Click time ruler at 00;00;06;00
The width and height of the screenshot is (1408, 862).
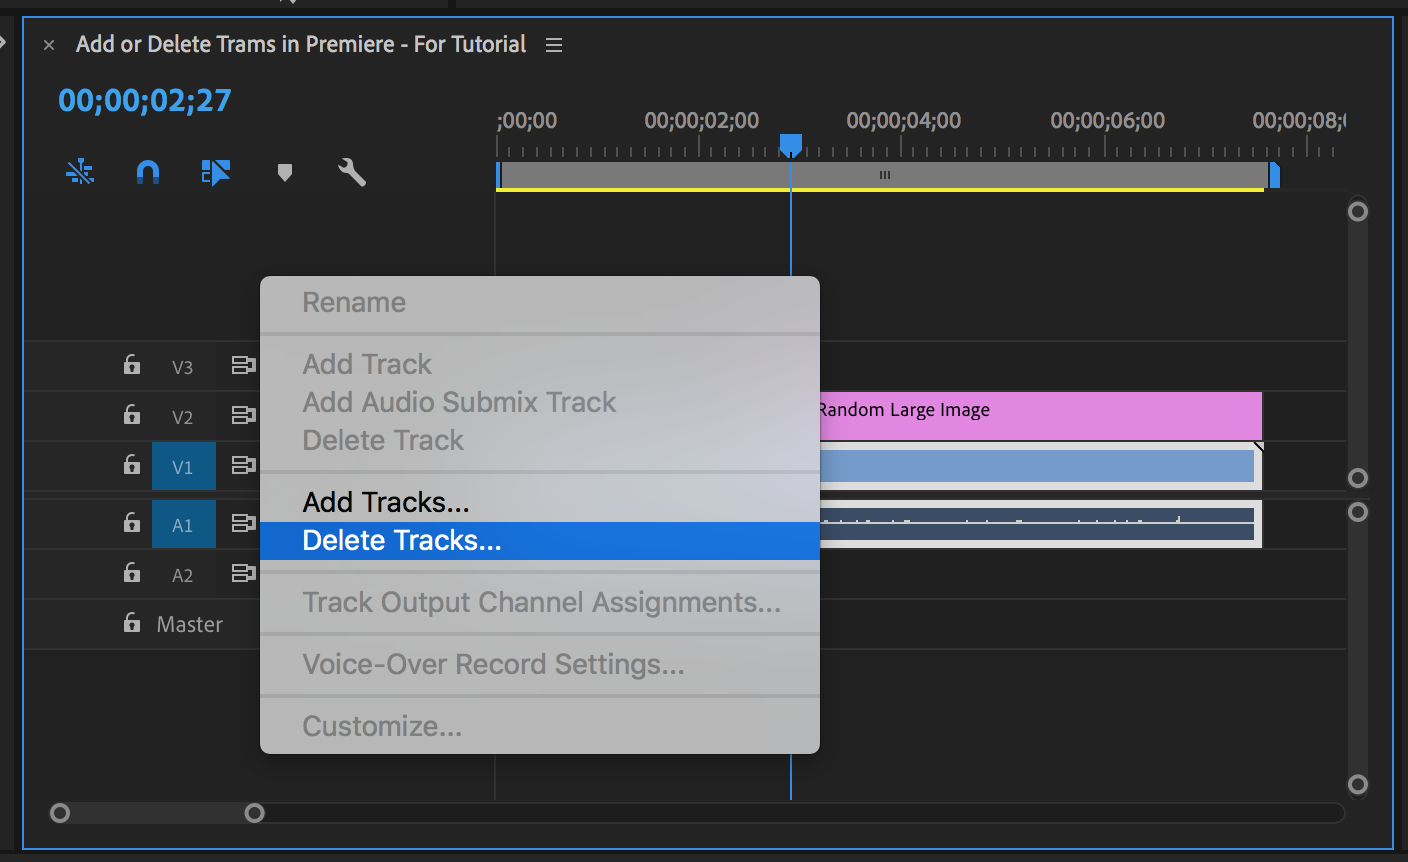[1107, 121]
